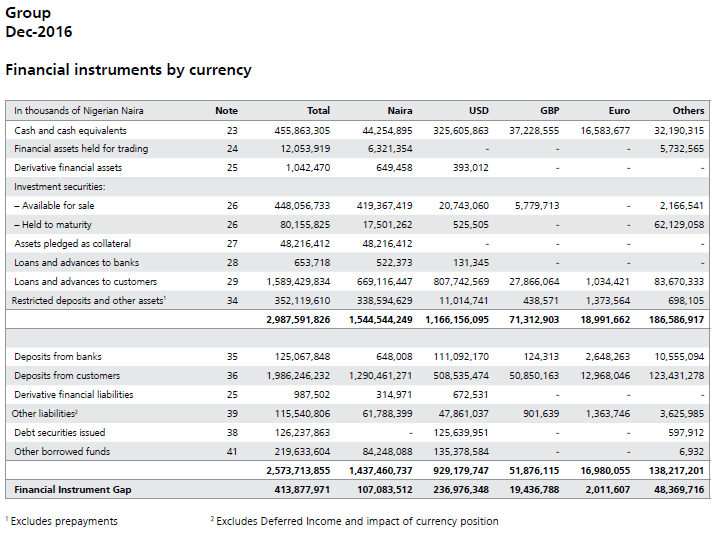Click trading assets total 12,053,919

[305, 149]
